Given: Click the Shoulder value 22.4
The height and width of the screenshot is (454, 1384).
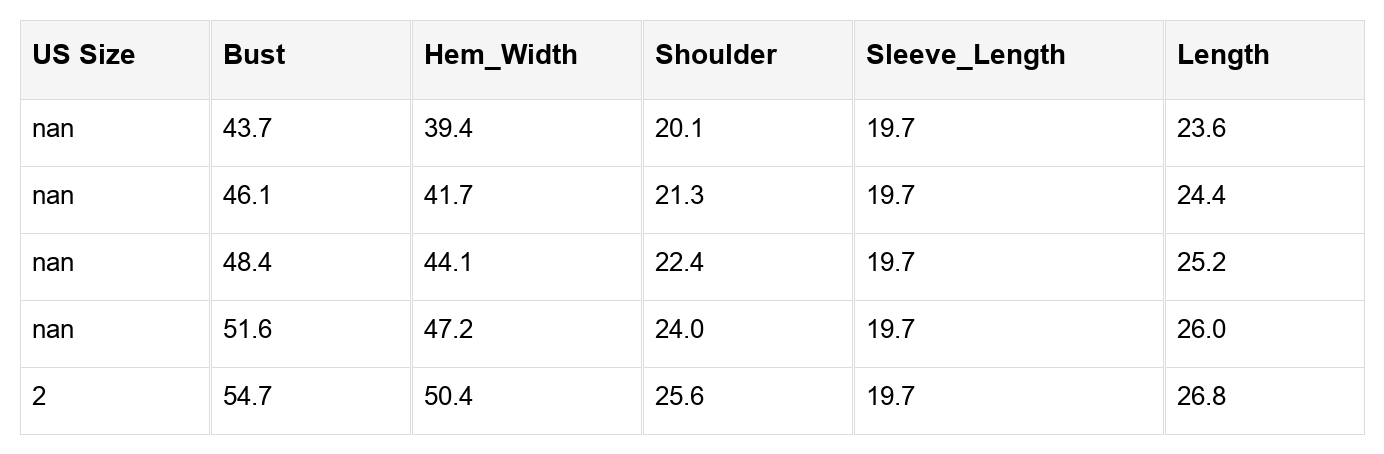Looking at the screenshot, I should (x=679, y=263).
